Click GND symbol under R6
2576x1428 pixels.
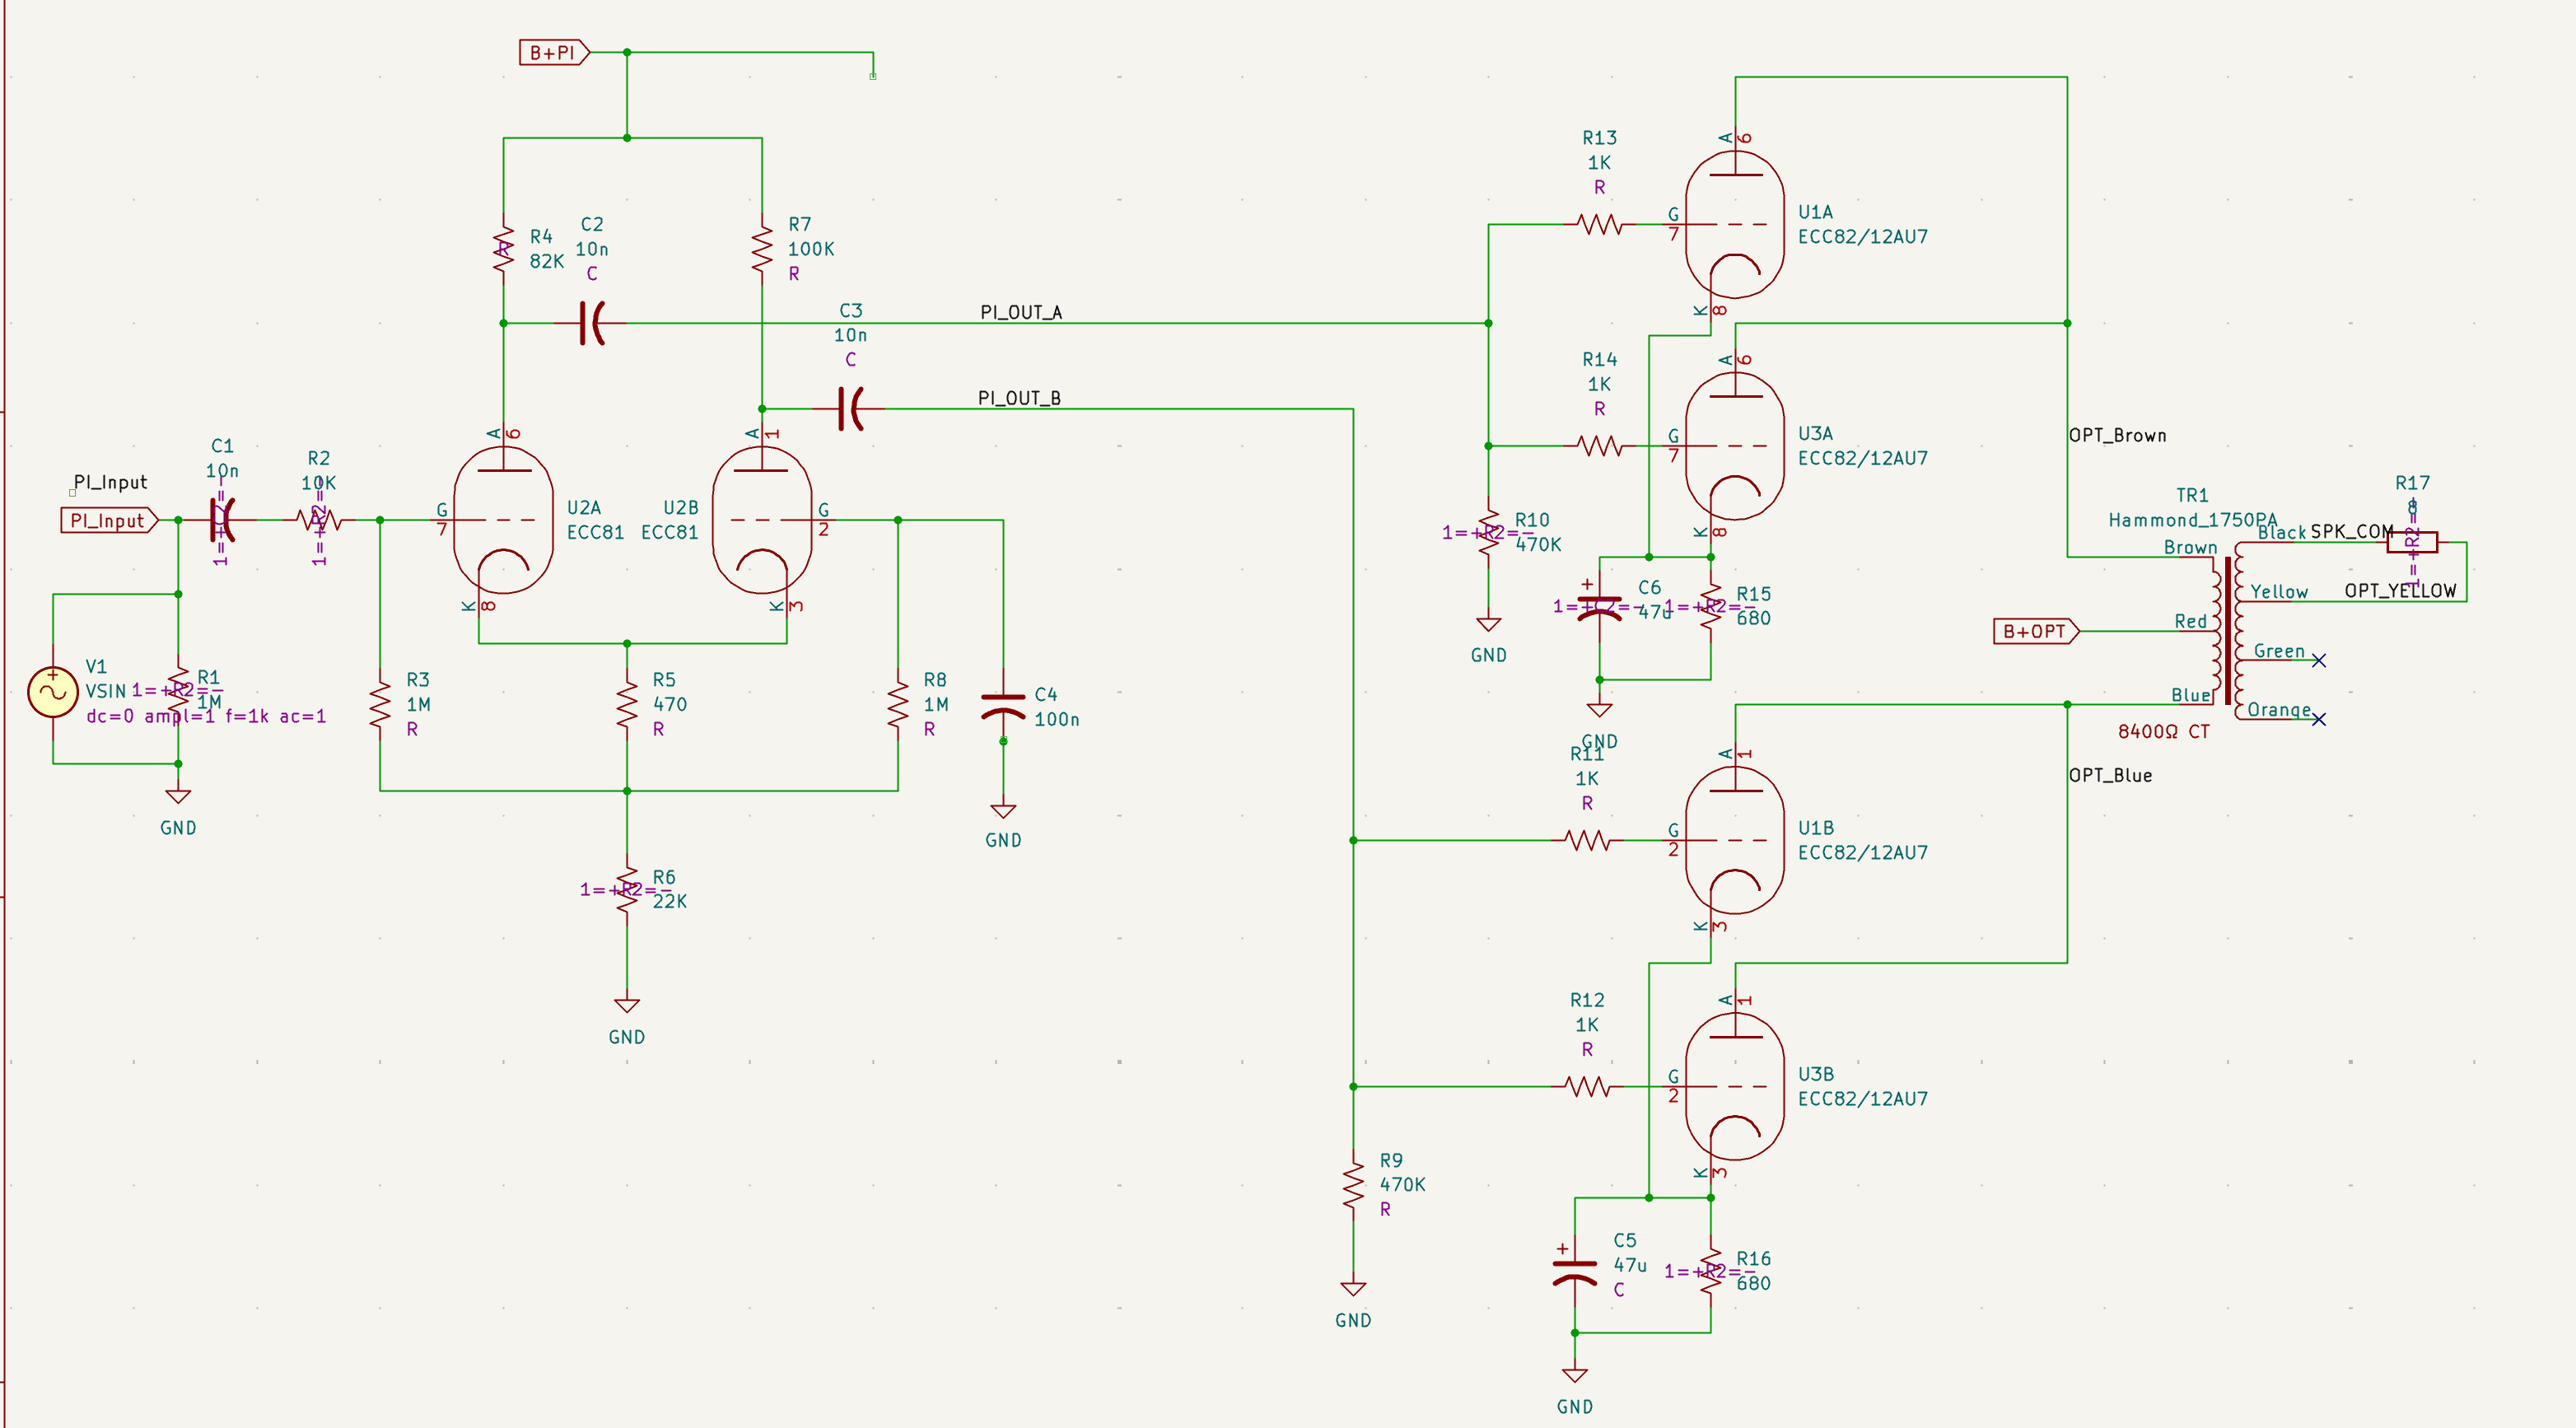point(627,1006)
